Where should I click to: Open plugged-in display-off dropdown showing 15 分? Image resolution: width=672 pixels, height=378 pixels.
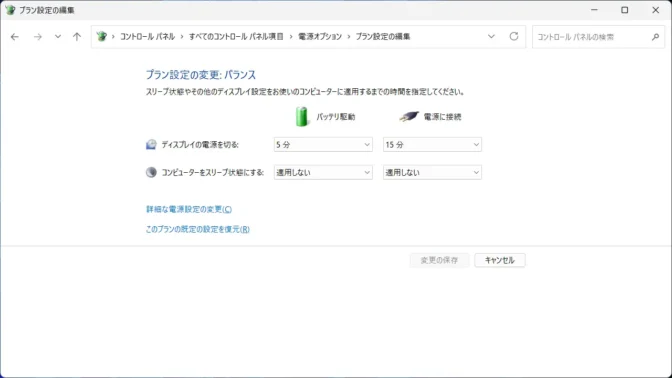click(x=432, y=145)
